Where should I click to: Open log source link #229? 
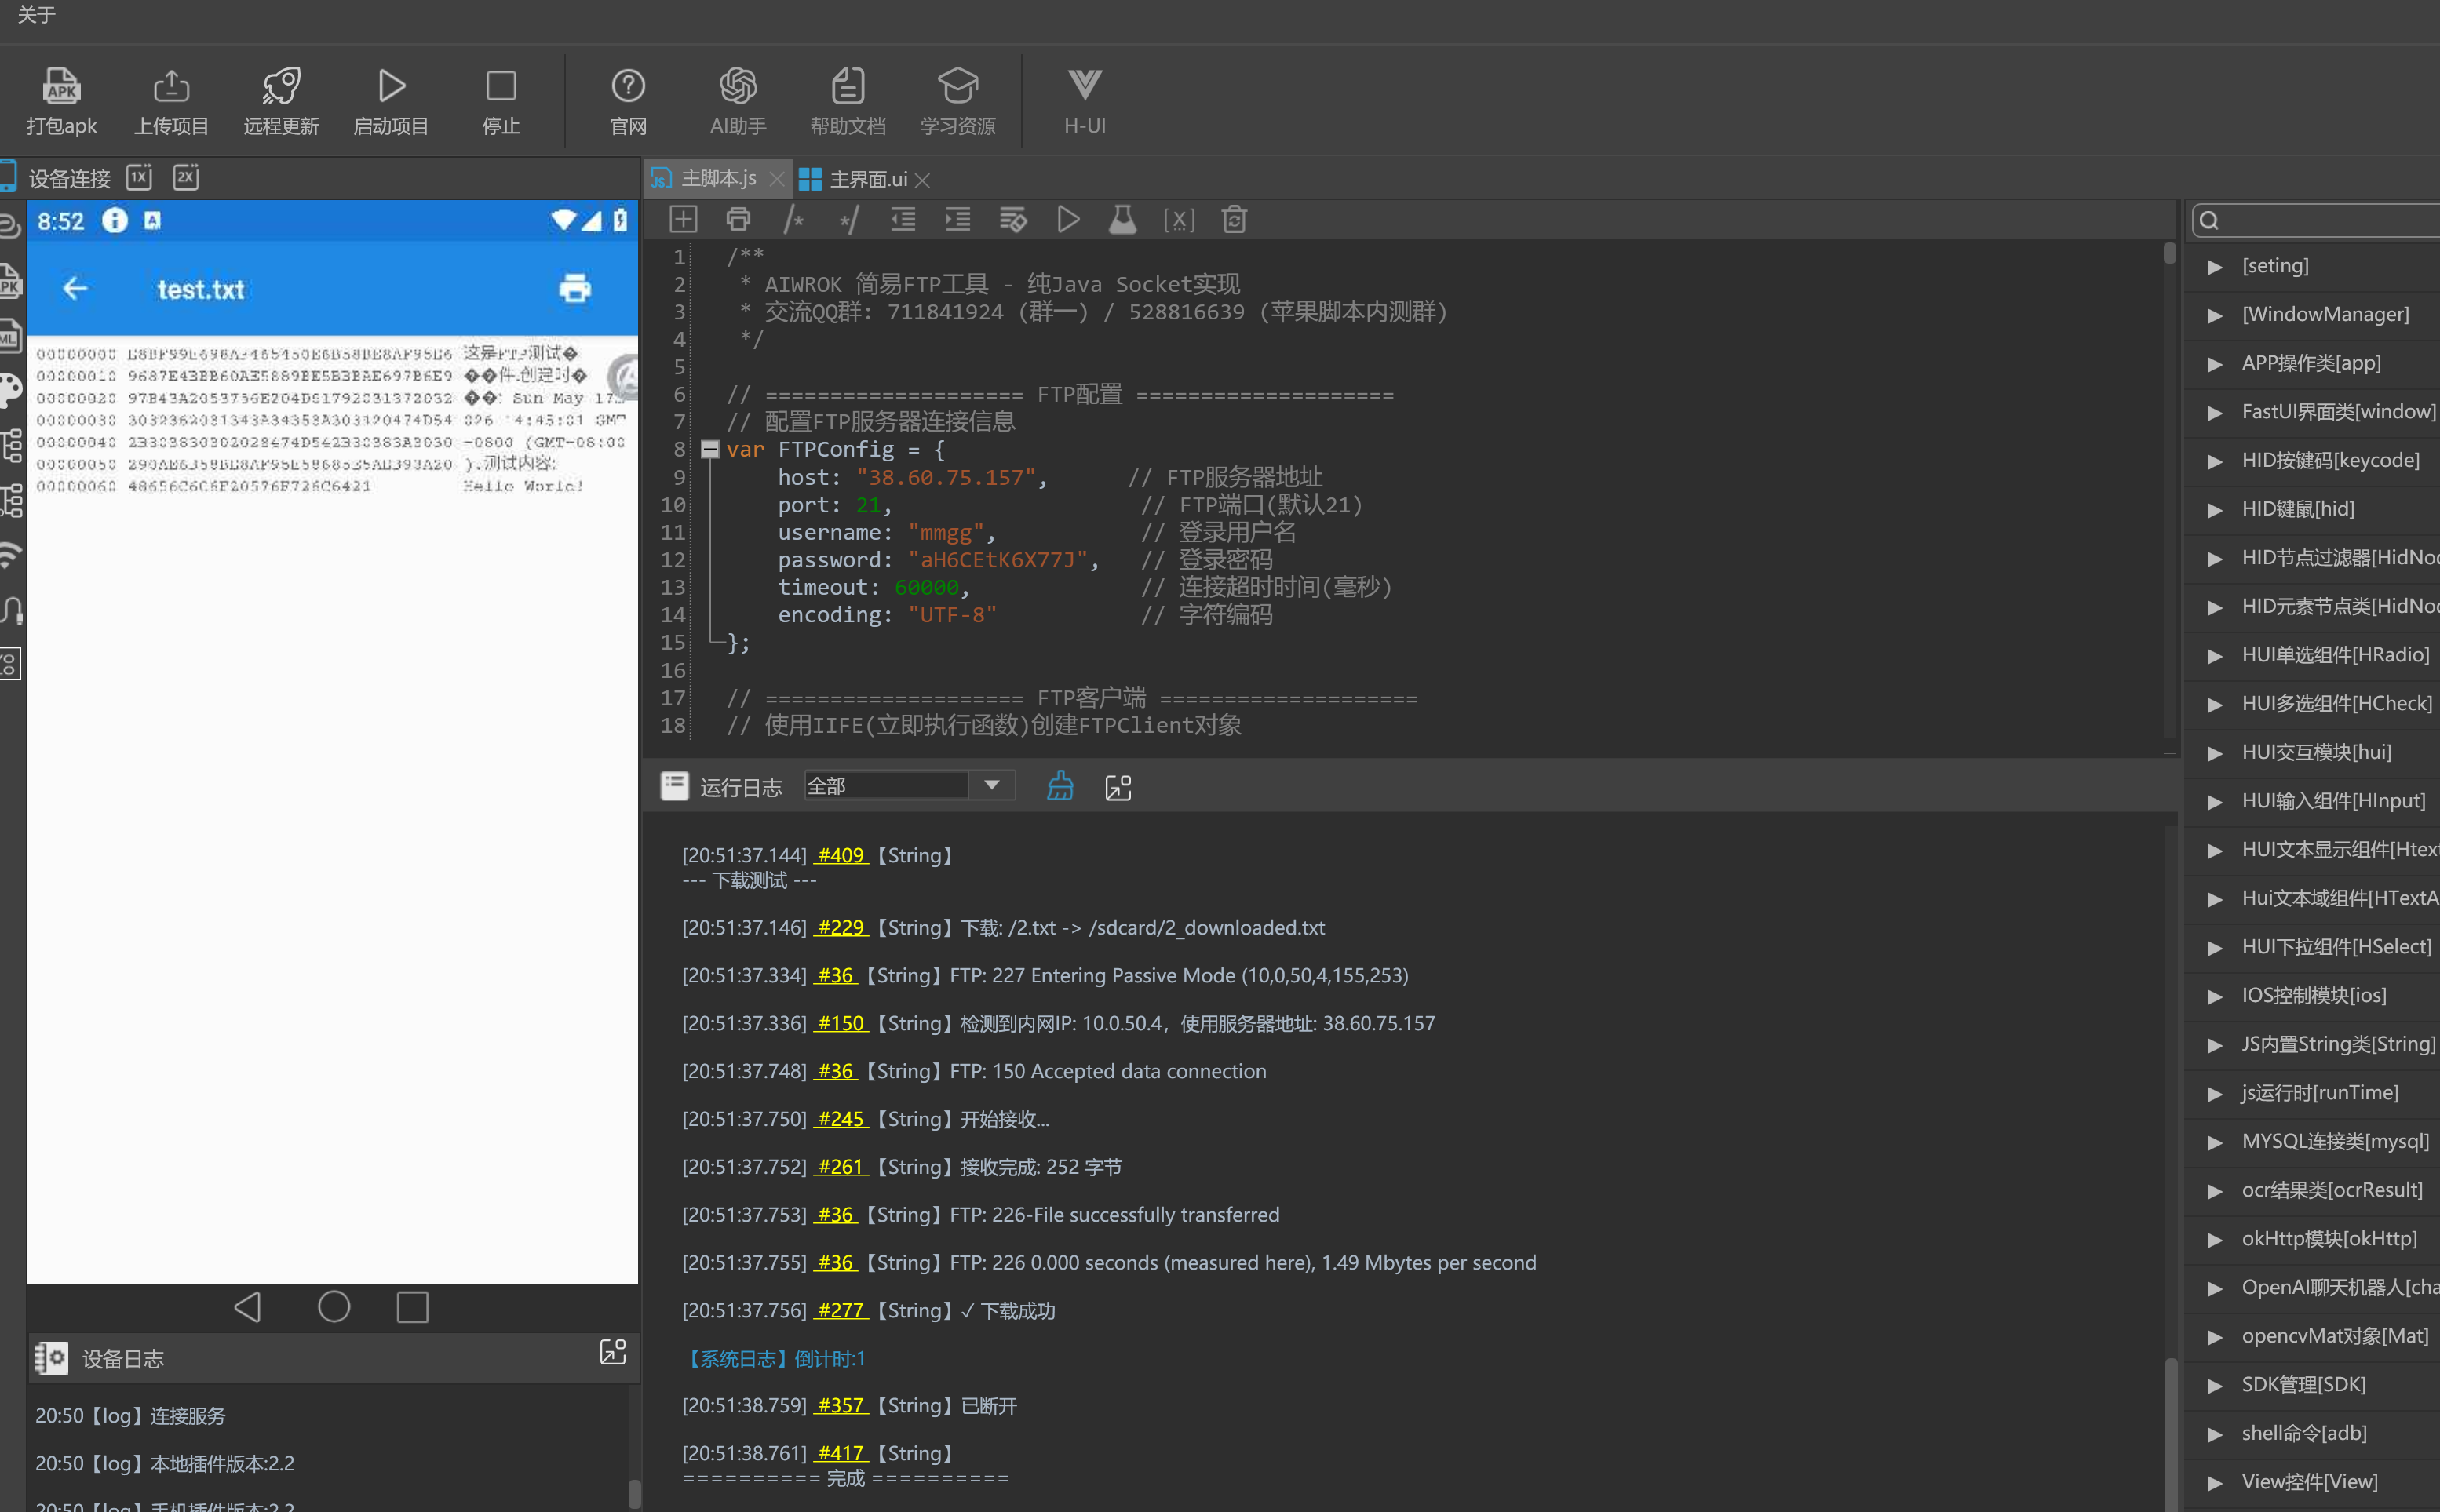coord(841,927)
